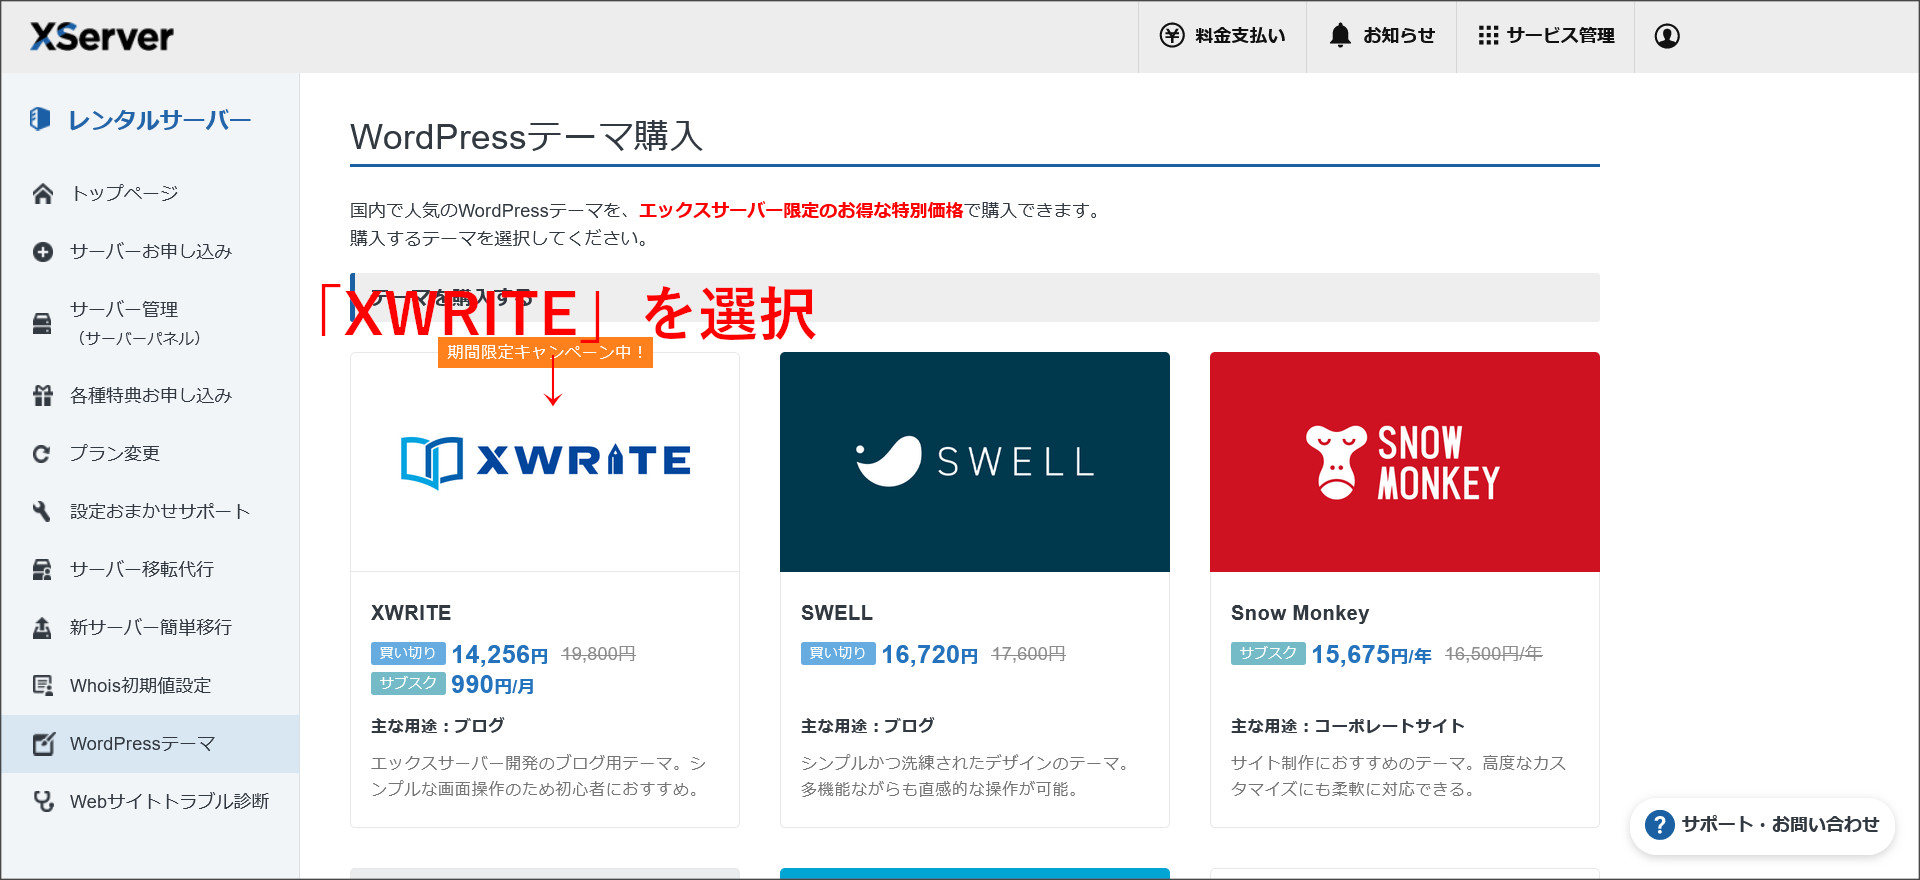Click XWRITE subscription price 990円/月
The height and width of the screenshot is (880, 1920).
click(492, 685)
